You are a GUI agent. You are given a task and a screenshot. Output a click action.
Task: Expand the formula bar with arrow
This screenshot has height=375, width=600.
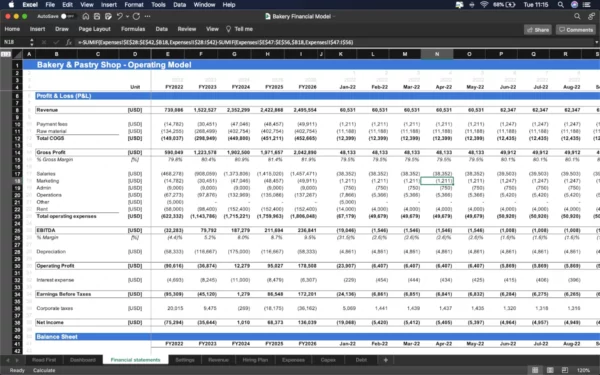tap(597, 42)
